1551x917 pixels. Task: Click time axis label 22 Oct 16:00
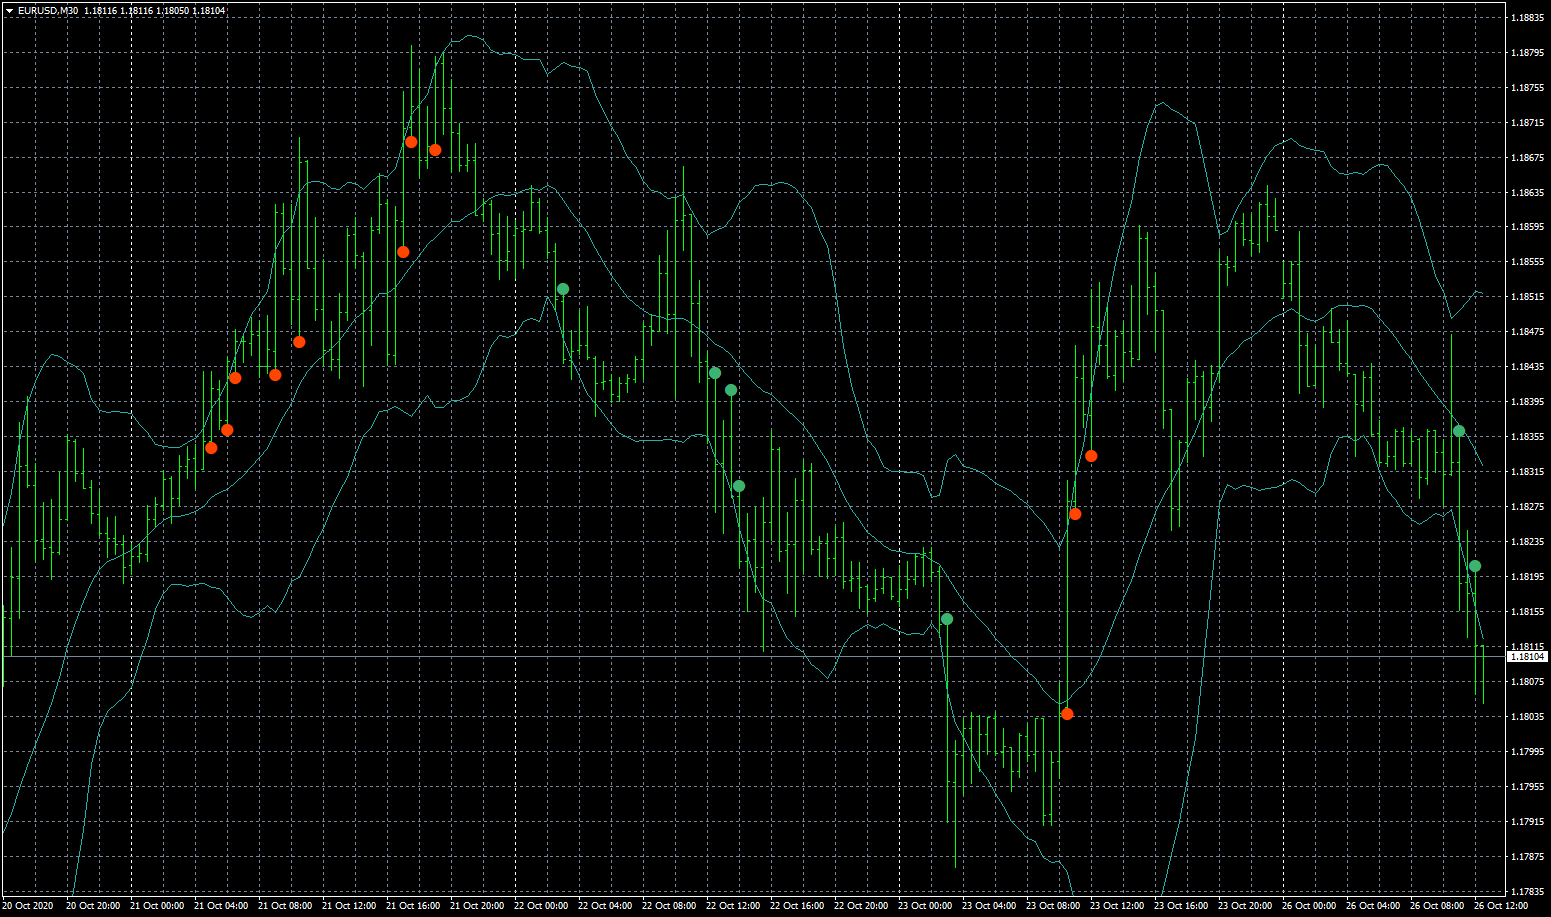tap(797, 906)
